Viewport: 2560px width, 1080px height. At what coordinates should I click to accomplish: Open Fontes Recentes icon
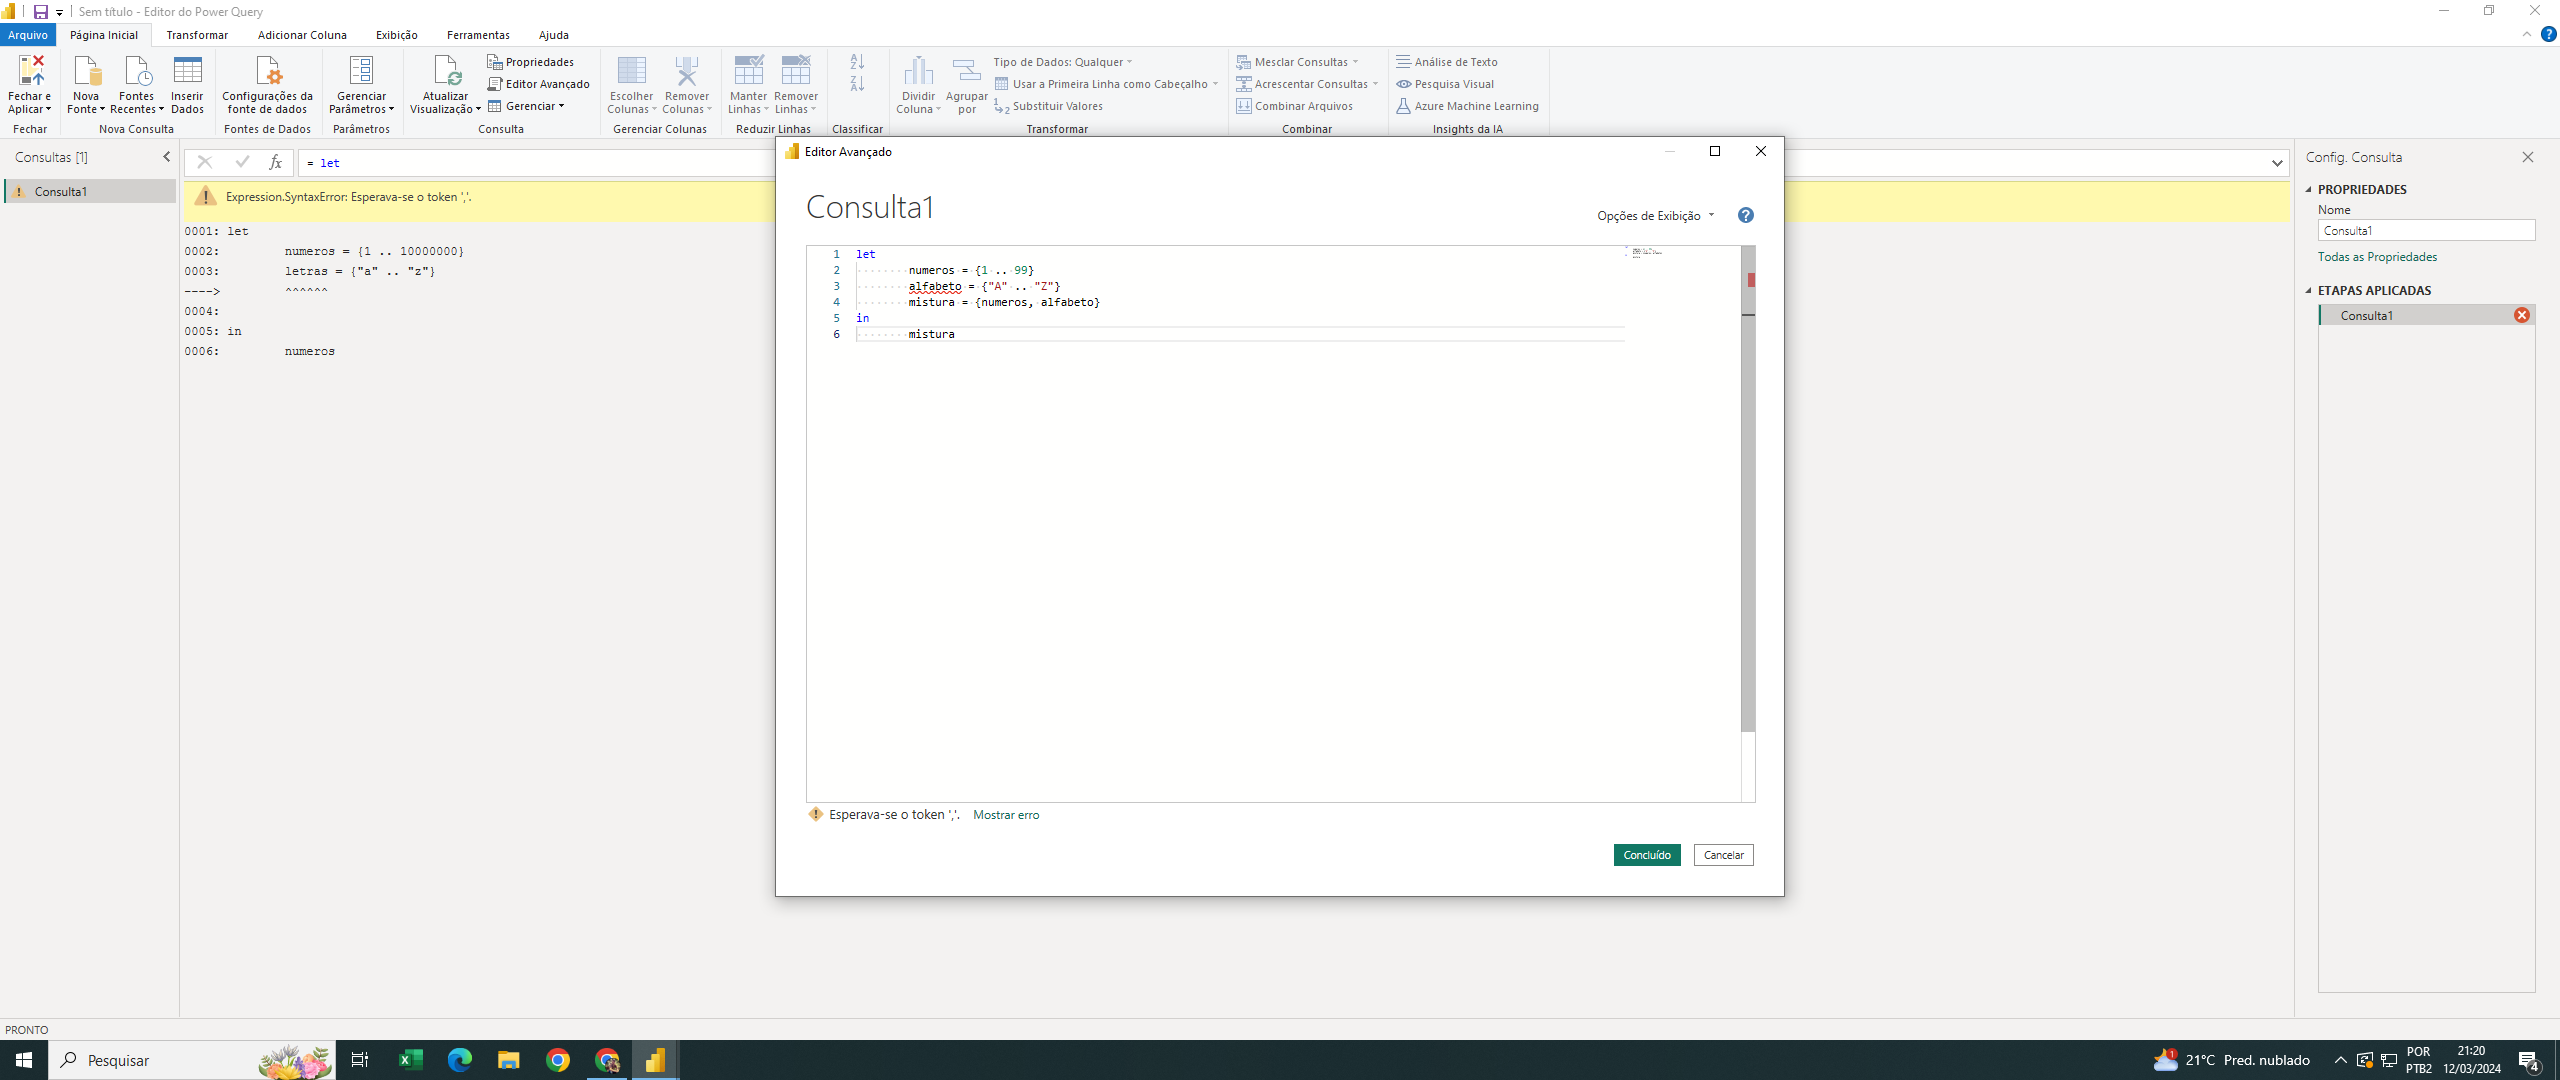pyautogui.click(x=137, y=71)
